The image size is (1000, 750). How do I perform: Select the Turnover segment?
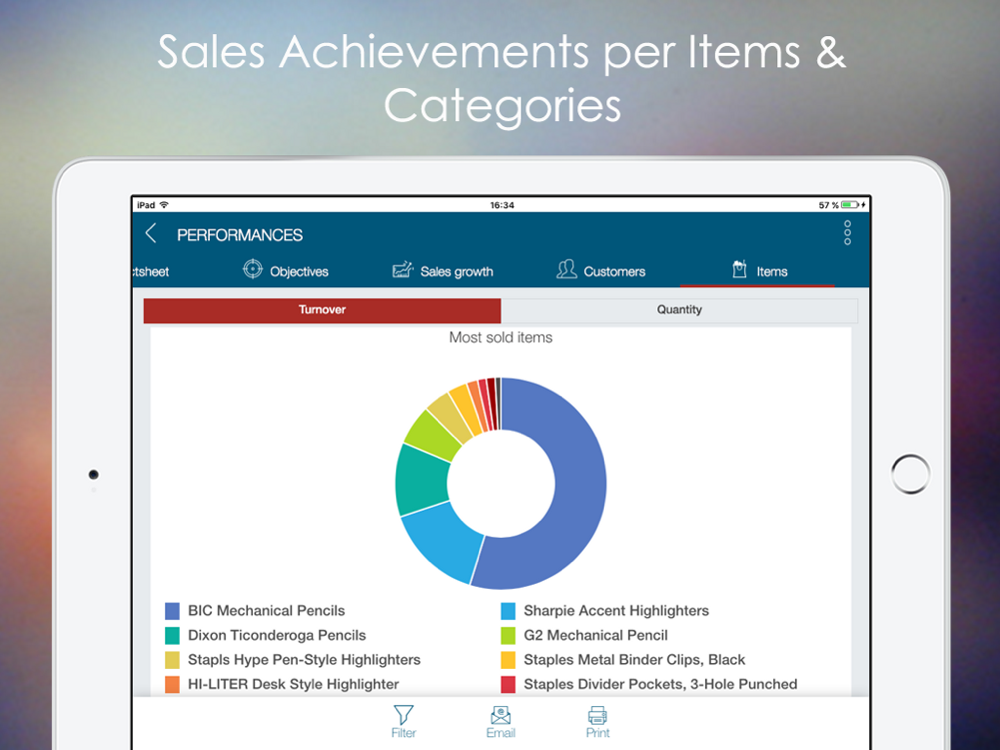(x=322, y=310)
